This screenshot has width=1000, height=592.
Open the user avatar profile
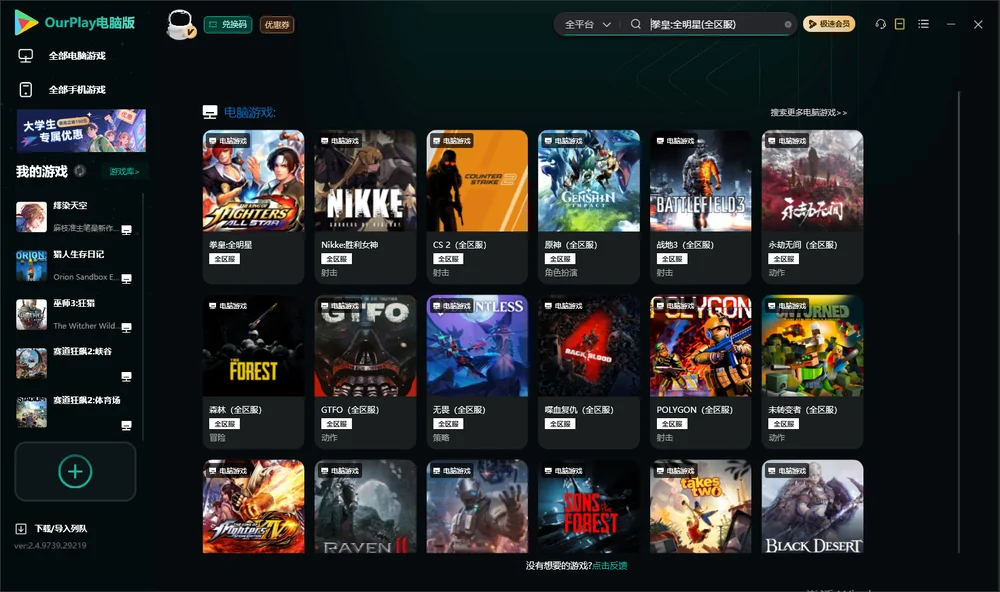(x=180, y=24)
